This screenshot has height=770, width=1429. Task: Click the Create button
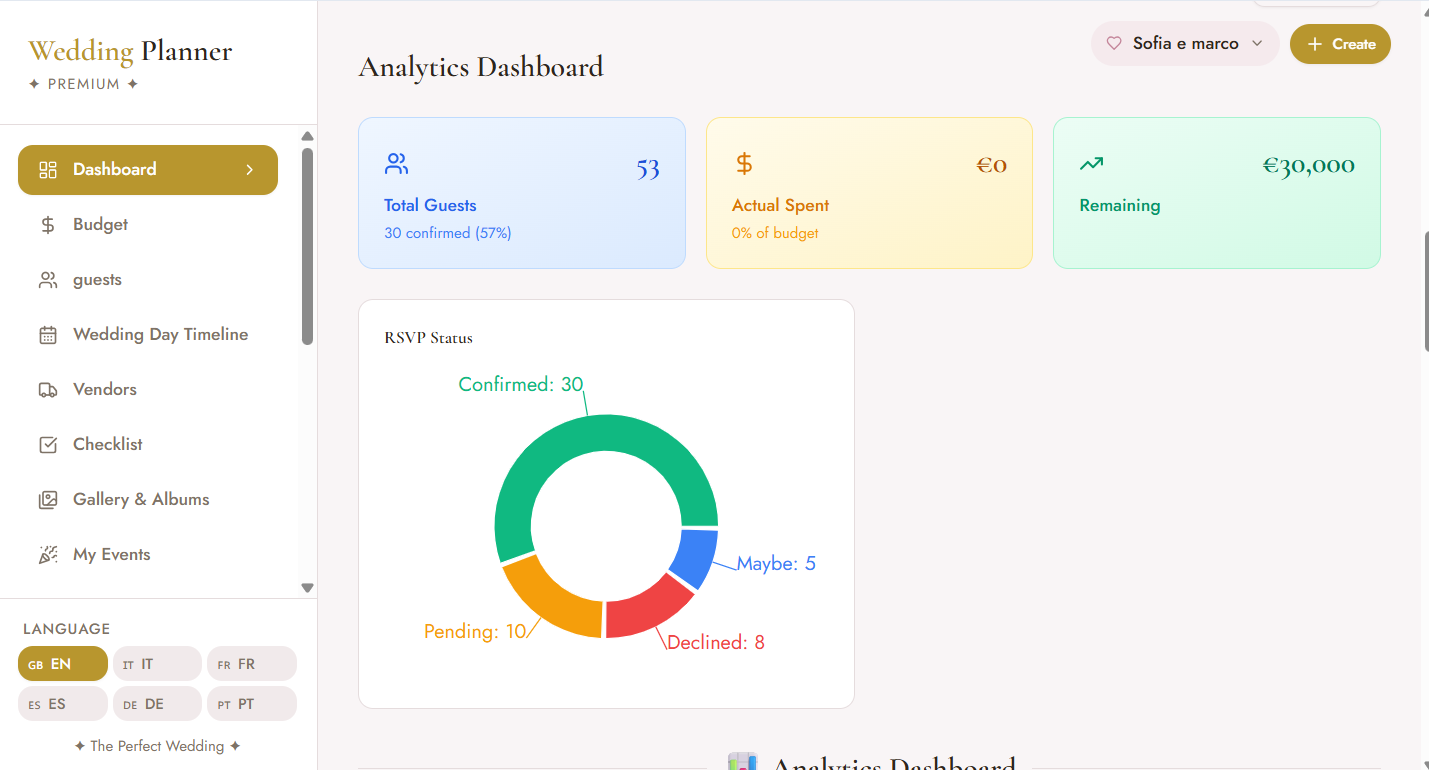[x=1340, y=44]
